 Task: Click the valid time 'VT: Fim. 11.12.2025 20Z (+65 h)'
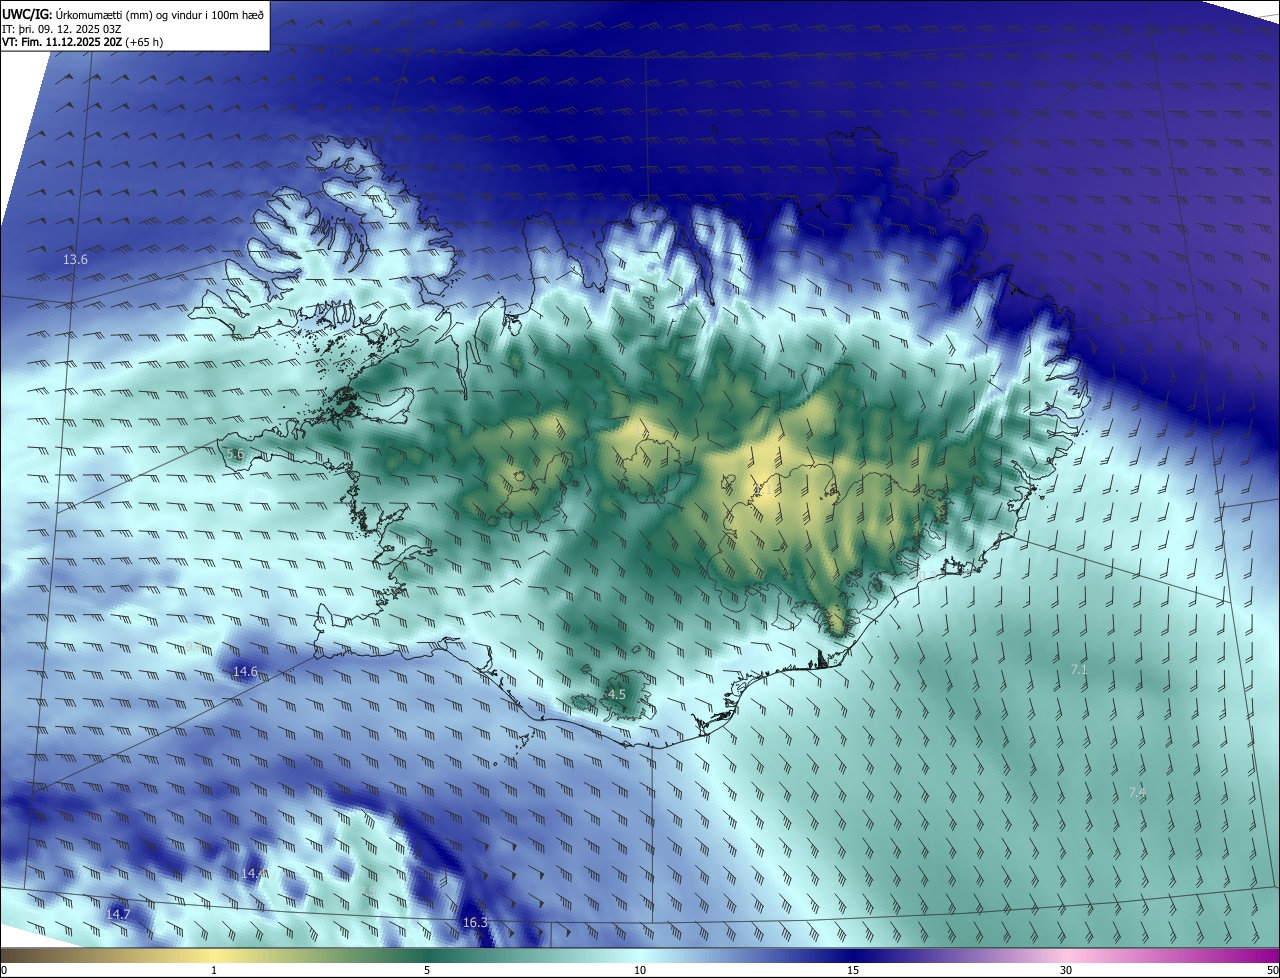(82, 42)
